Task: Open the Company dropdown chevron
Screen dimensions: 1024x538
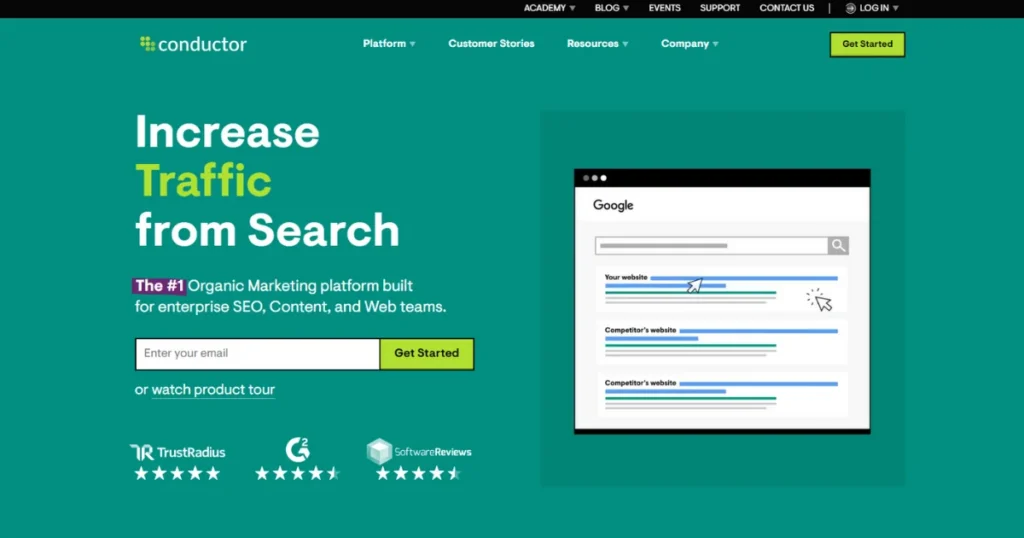Action: (x=715, y=44)
